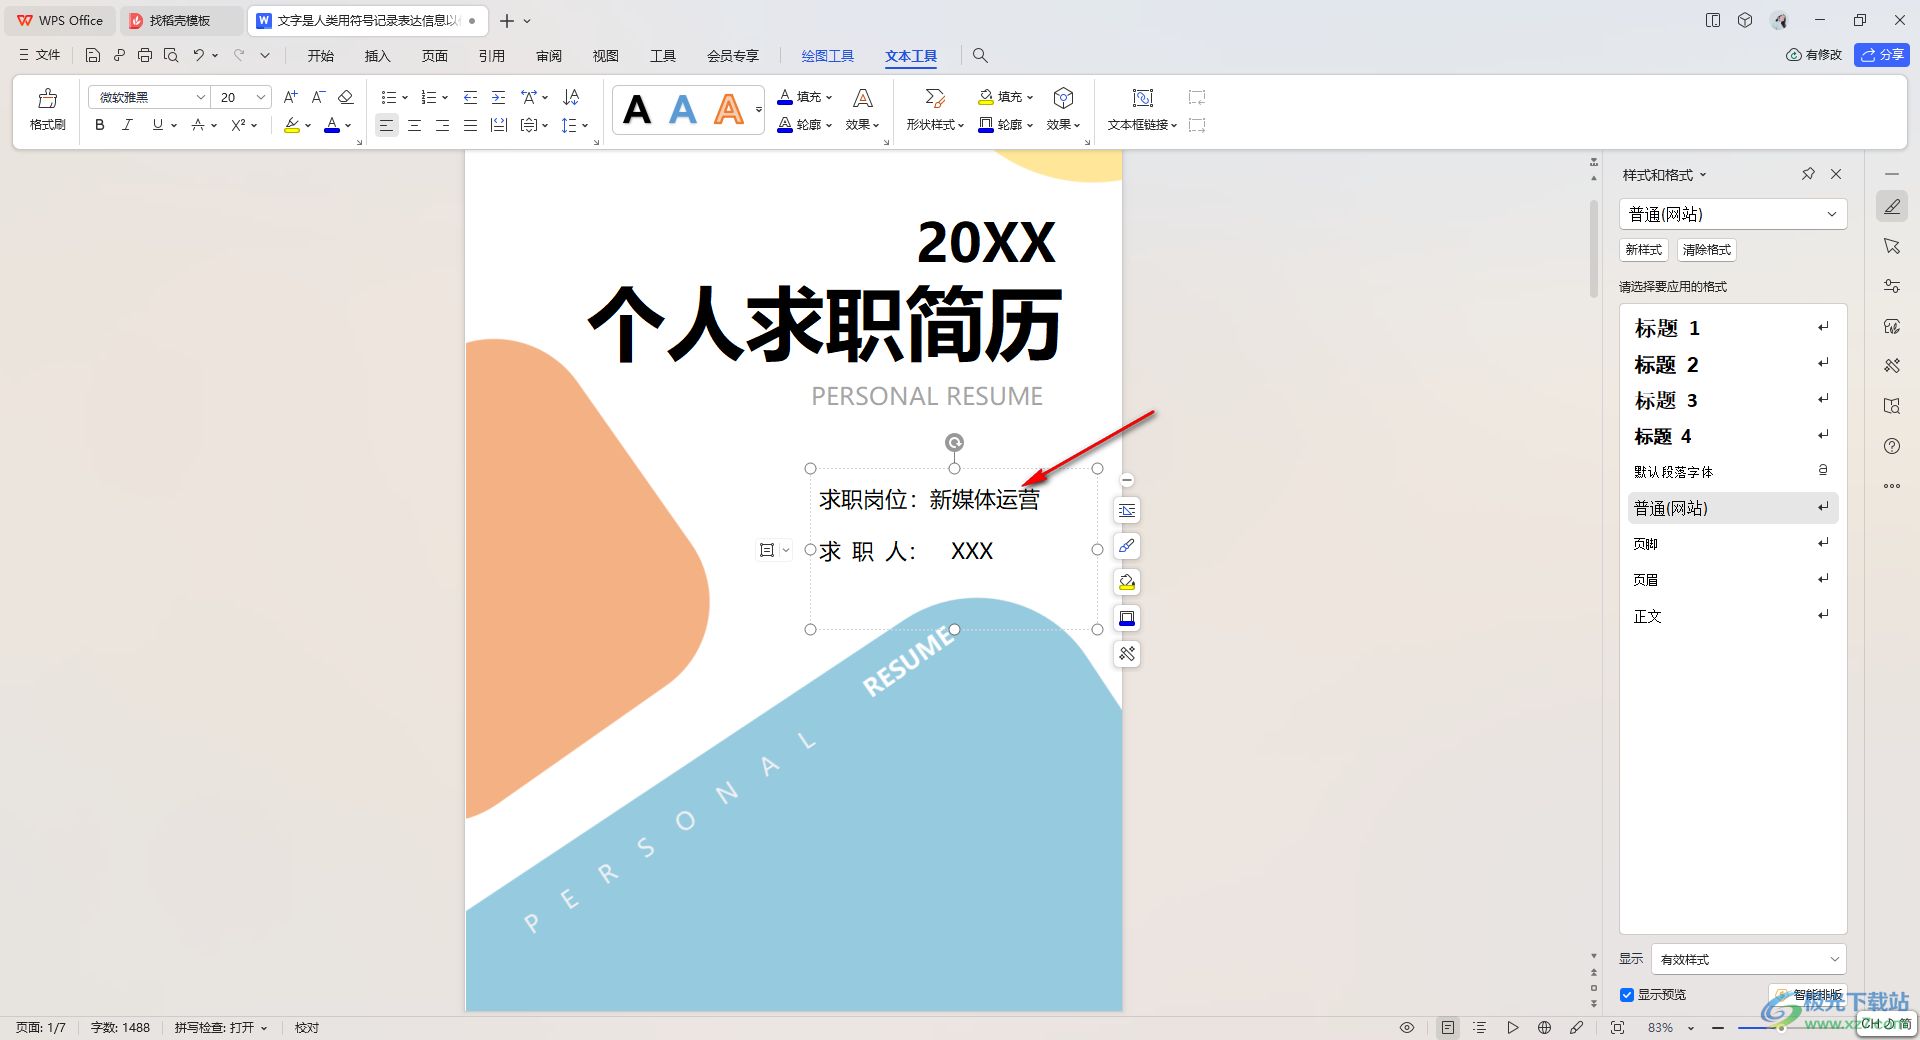Pin the Styles and Formatting pane

(x=1808, y=174)
